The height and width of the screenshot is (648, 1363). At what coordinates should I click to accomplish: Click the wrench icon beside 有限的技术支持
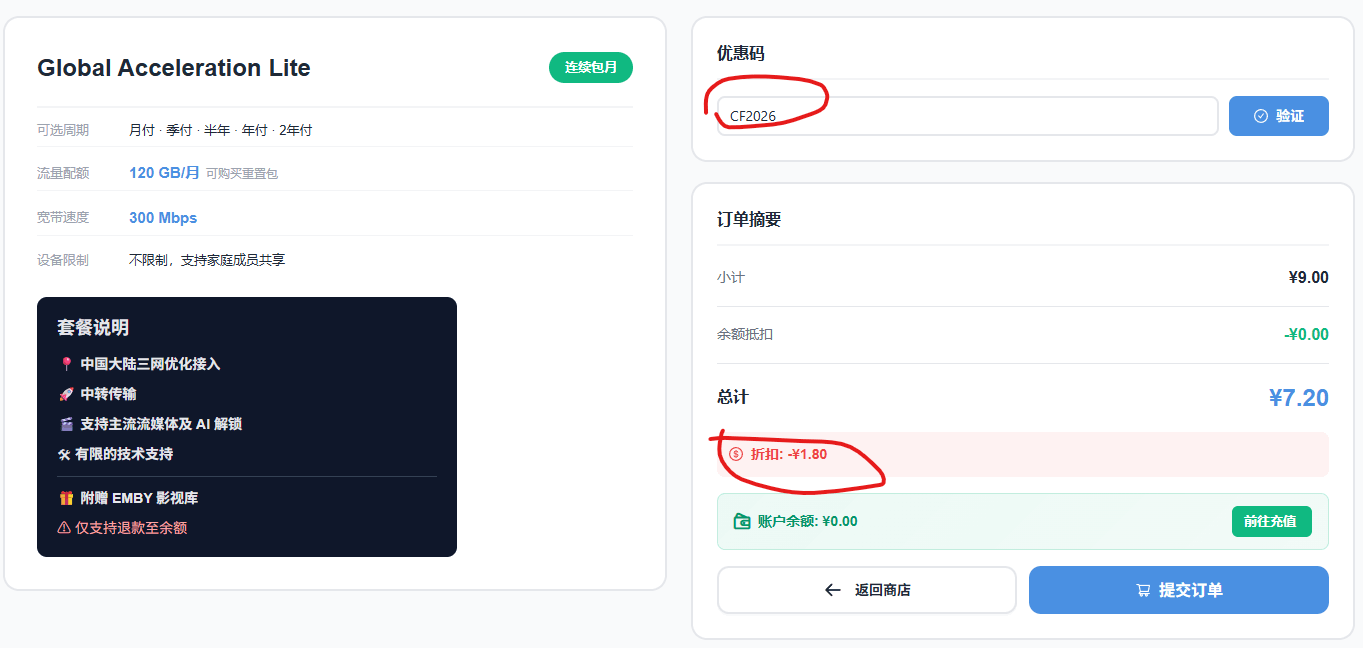point(63,452)
